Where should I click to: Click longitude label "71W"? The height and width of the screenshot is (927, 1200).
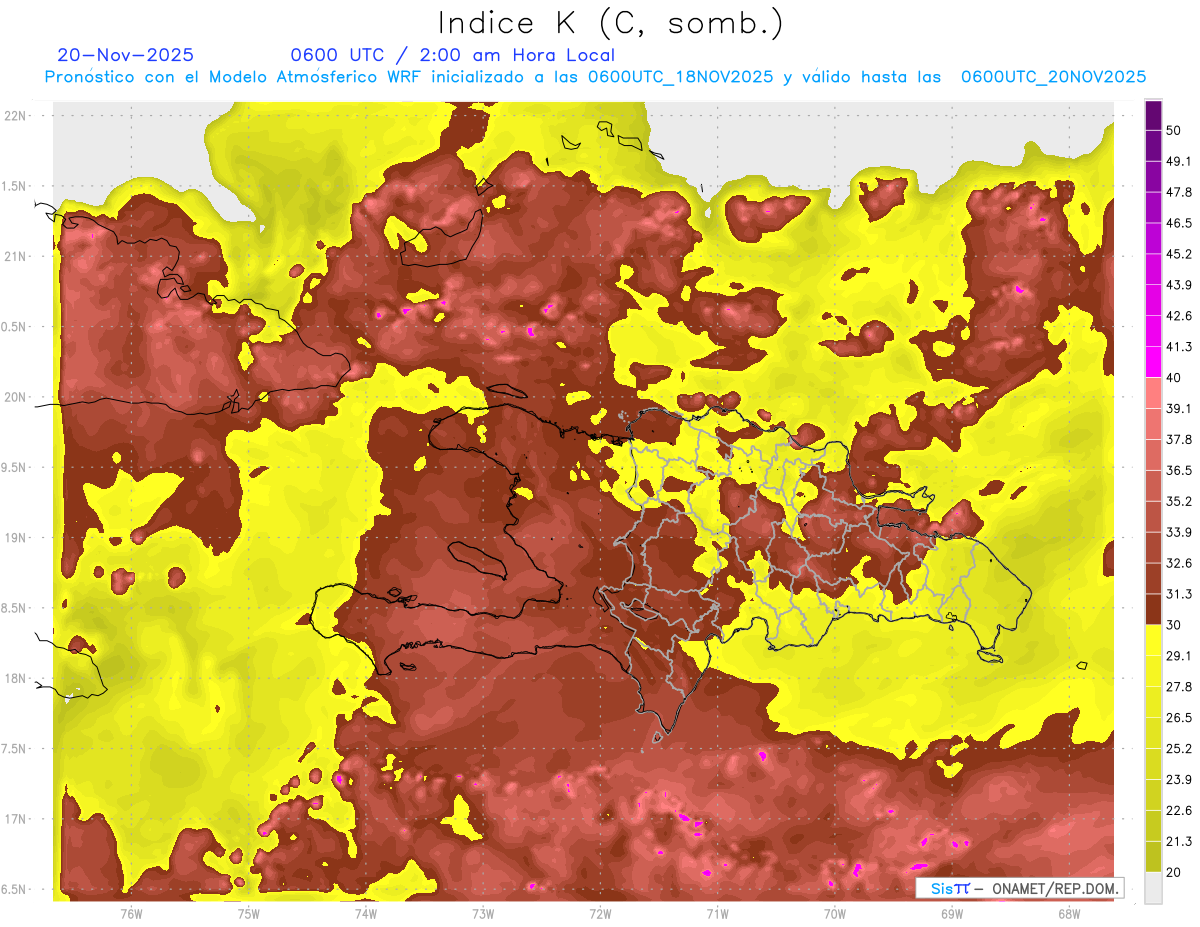pos(717,913)
